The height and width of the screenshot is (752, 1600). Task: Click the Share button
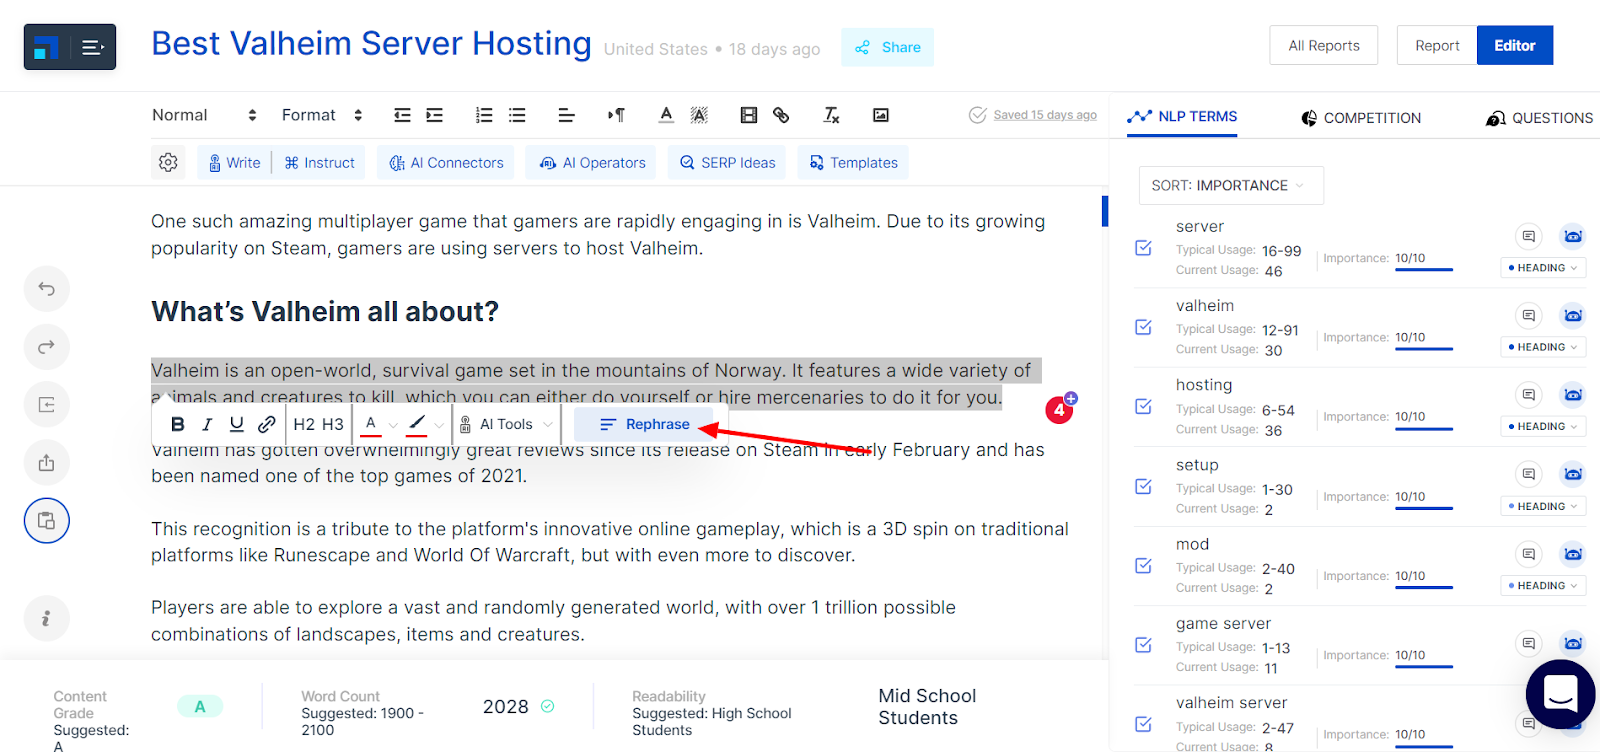[x=888, y=47]
